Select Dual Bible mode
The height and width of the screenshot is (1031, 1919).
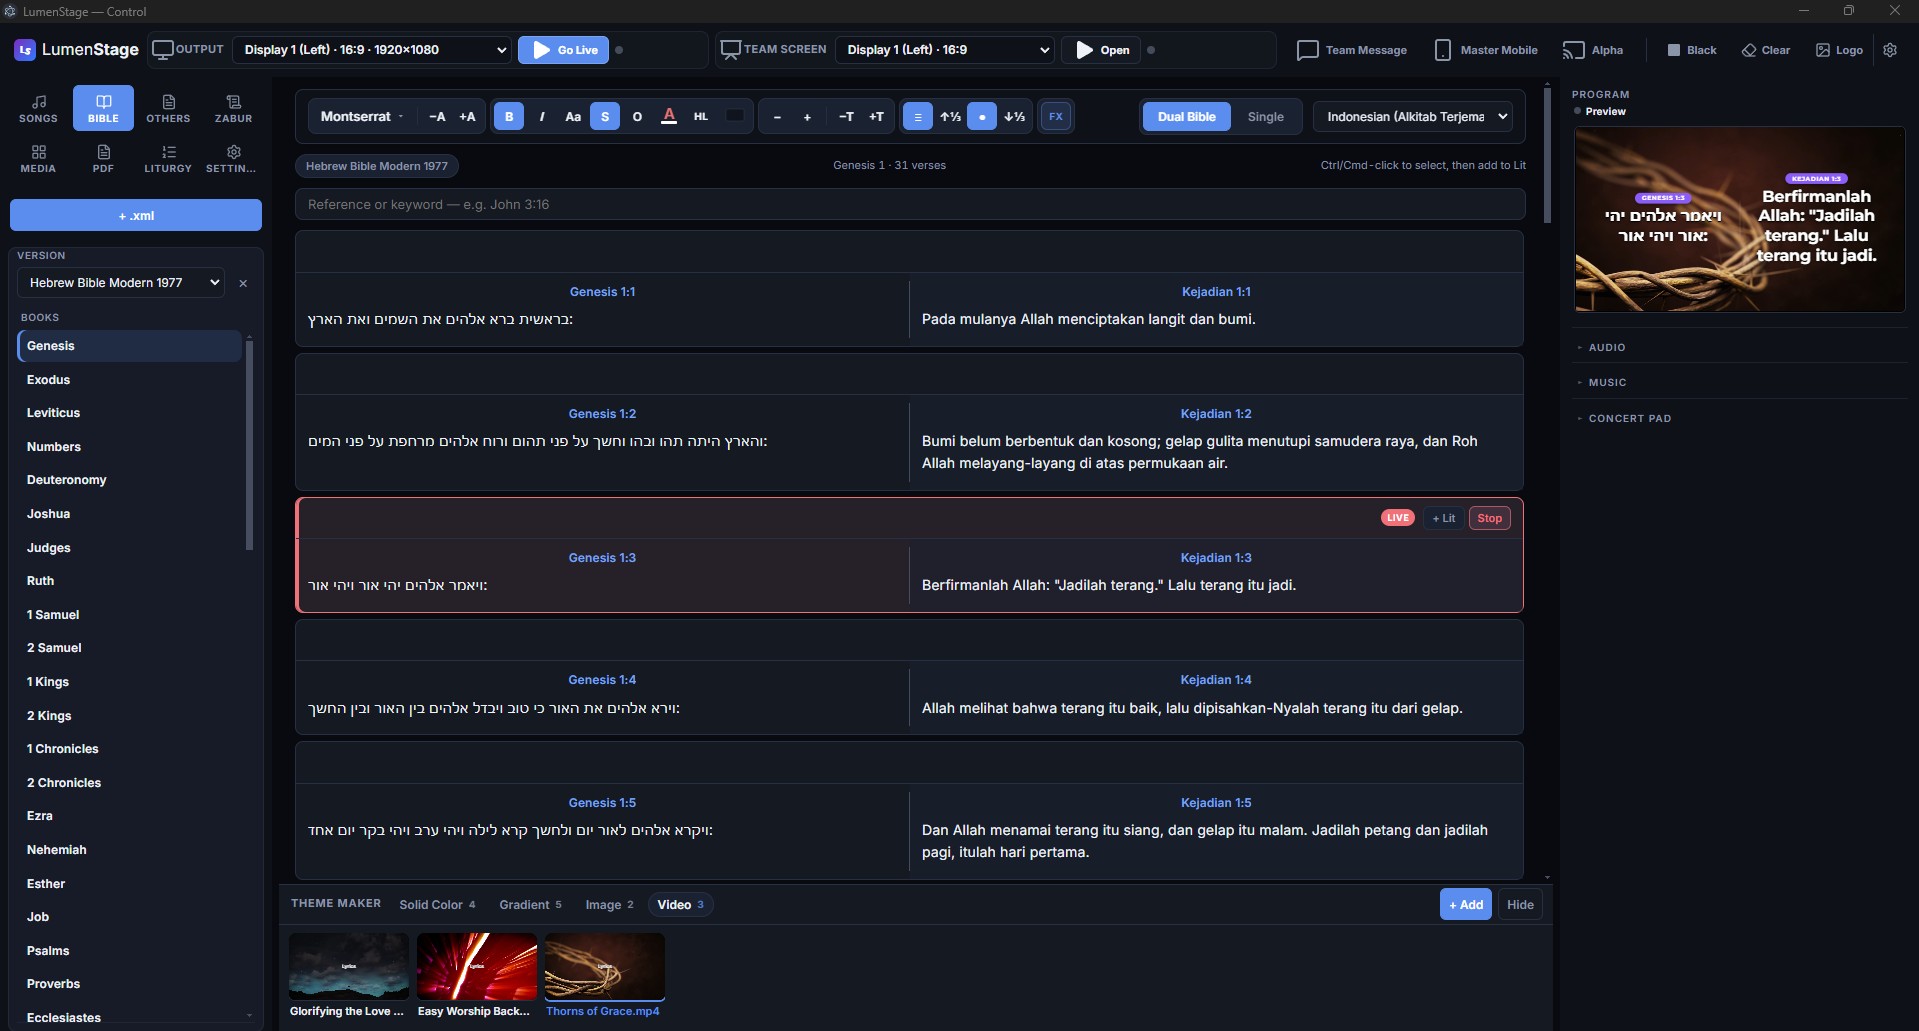pos(1186,117)
